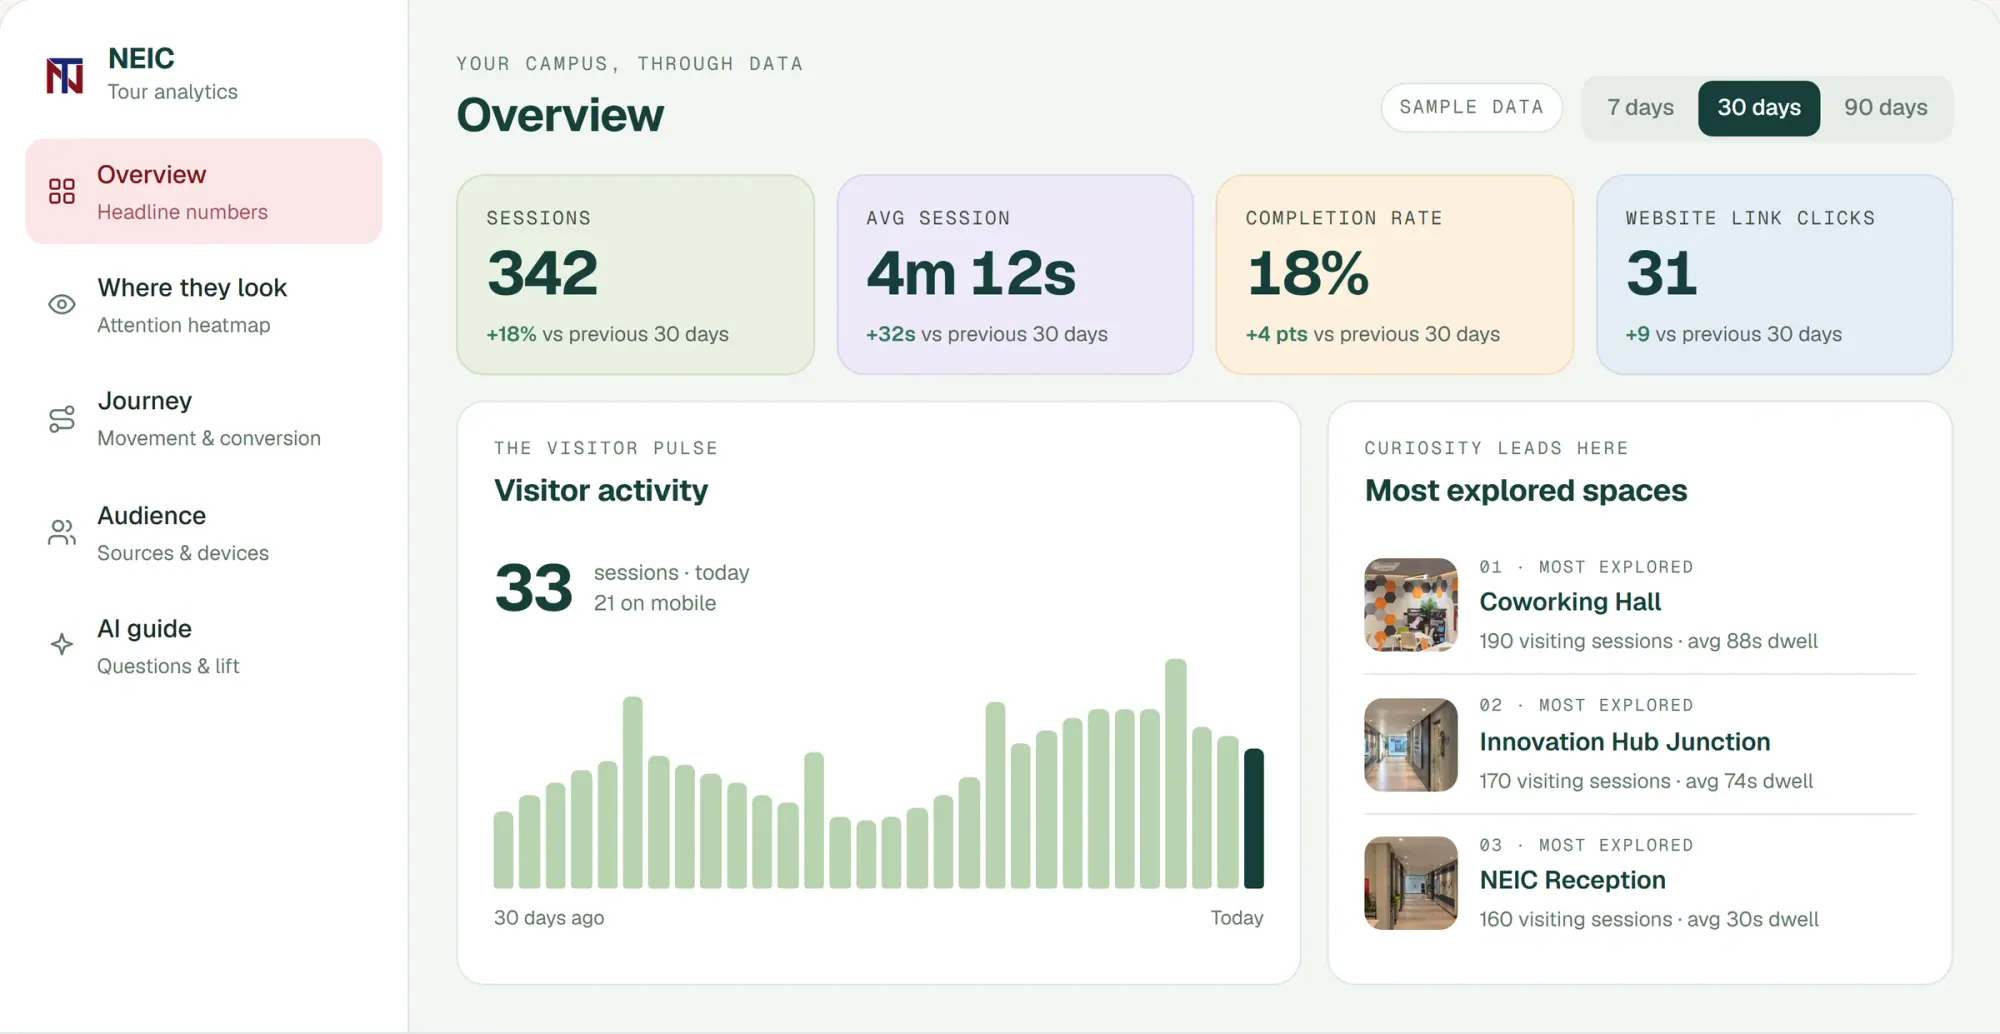The image size is (2000, 1034).
Task: Click the Journey route icon
Action: pyautogui.click(x=62, y=419)
